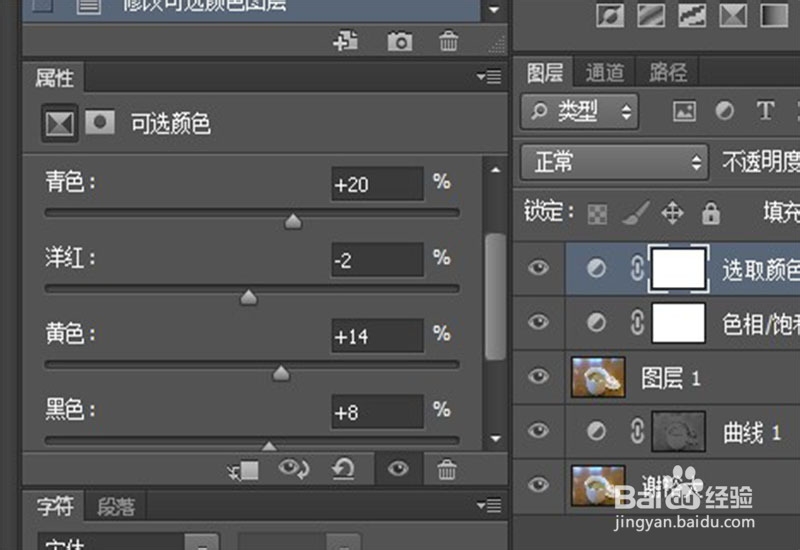This screenshot has width=800, height=550.
Task: Click the 黄色 value field +14
Action: point(378,336)
